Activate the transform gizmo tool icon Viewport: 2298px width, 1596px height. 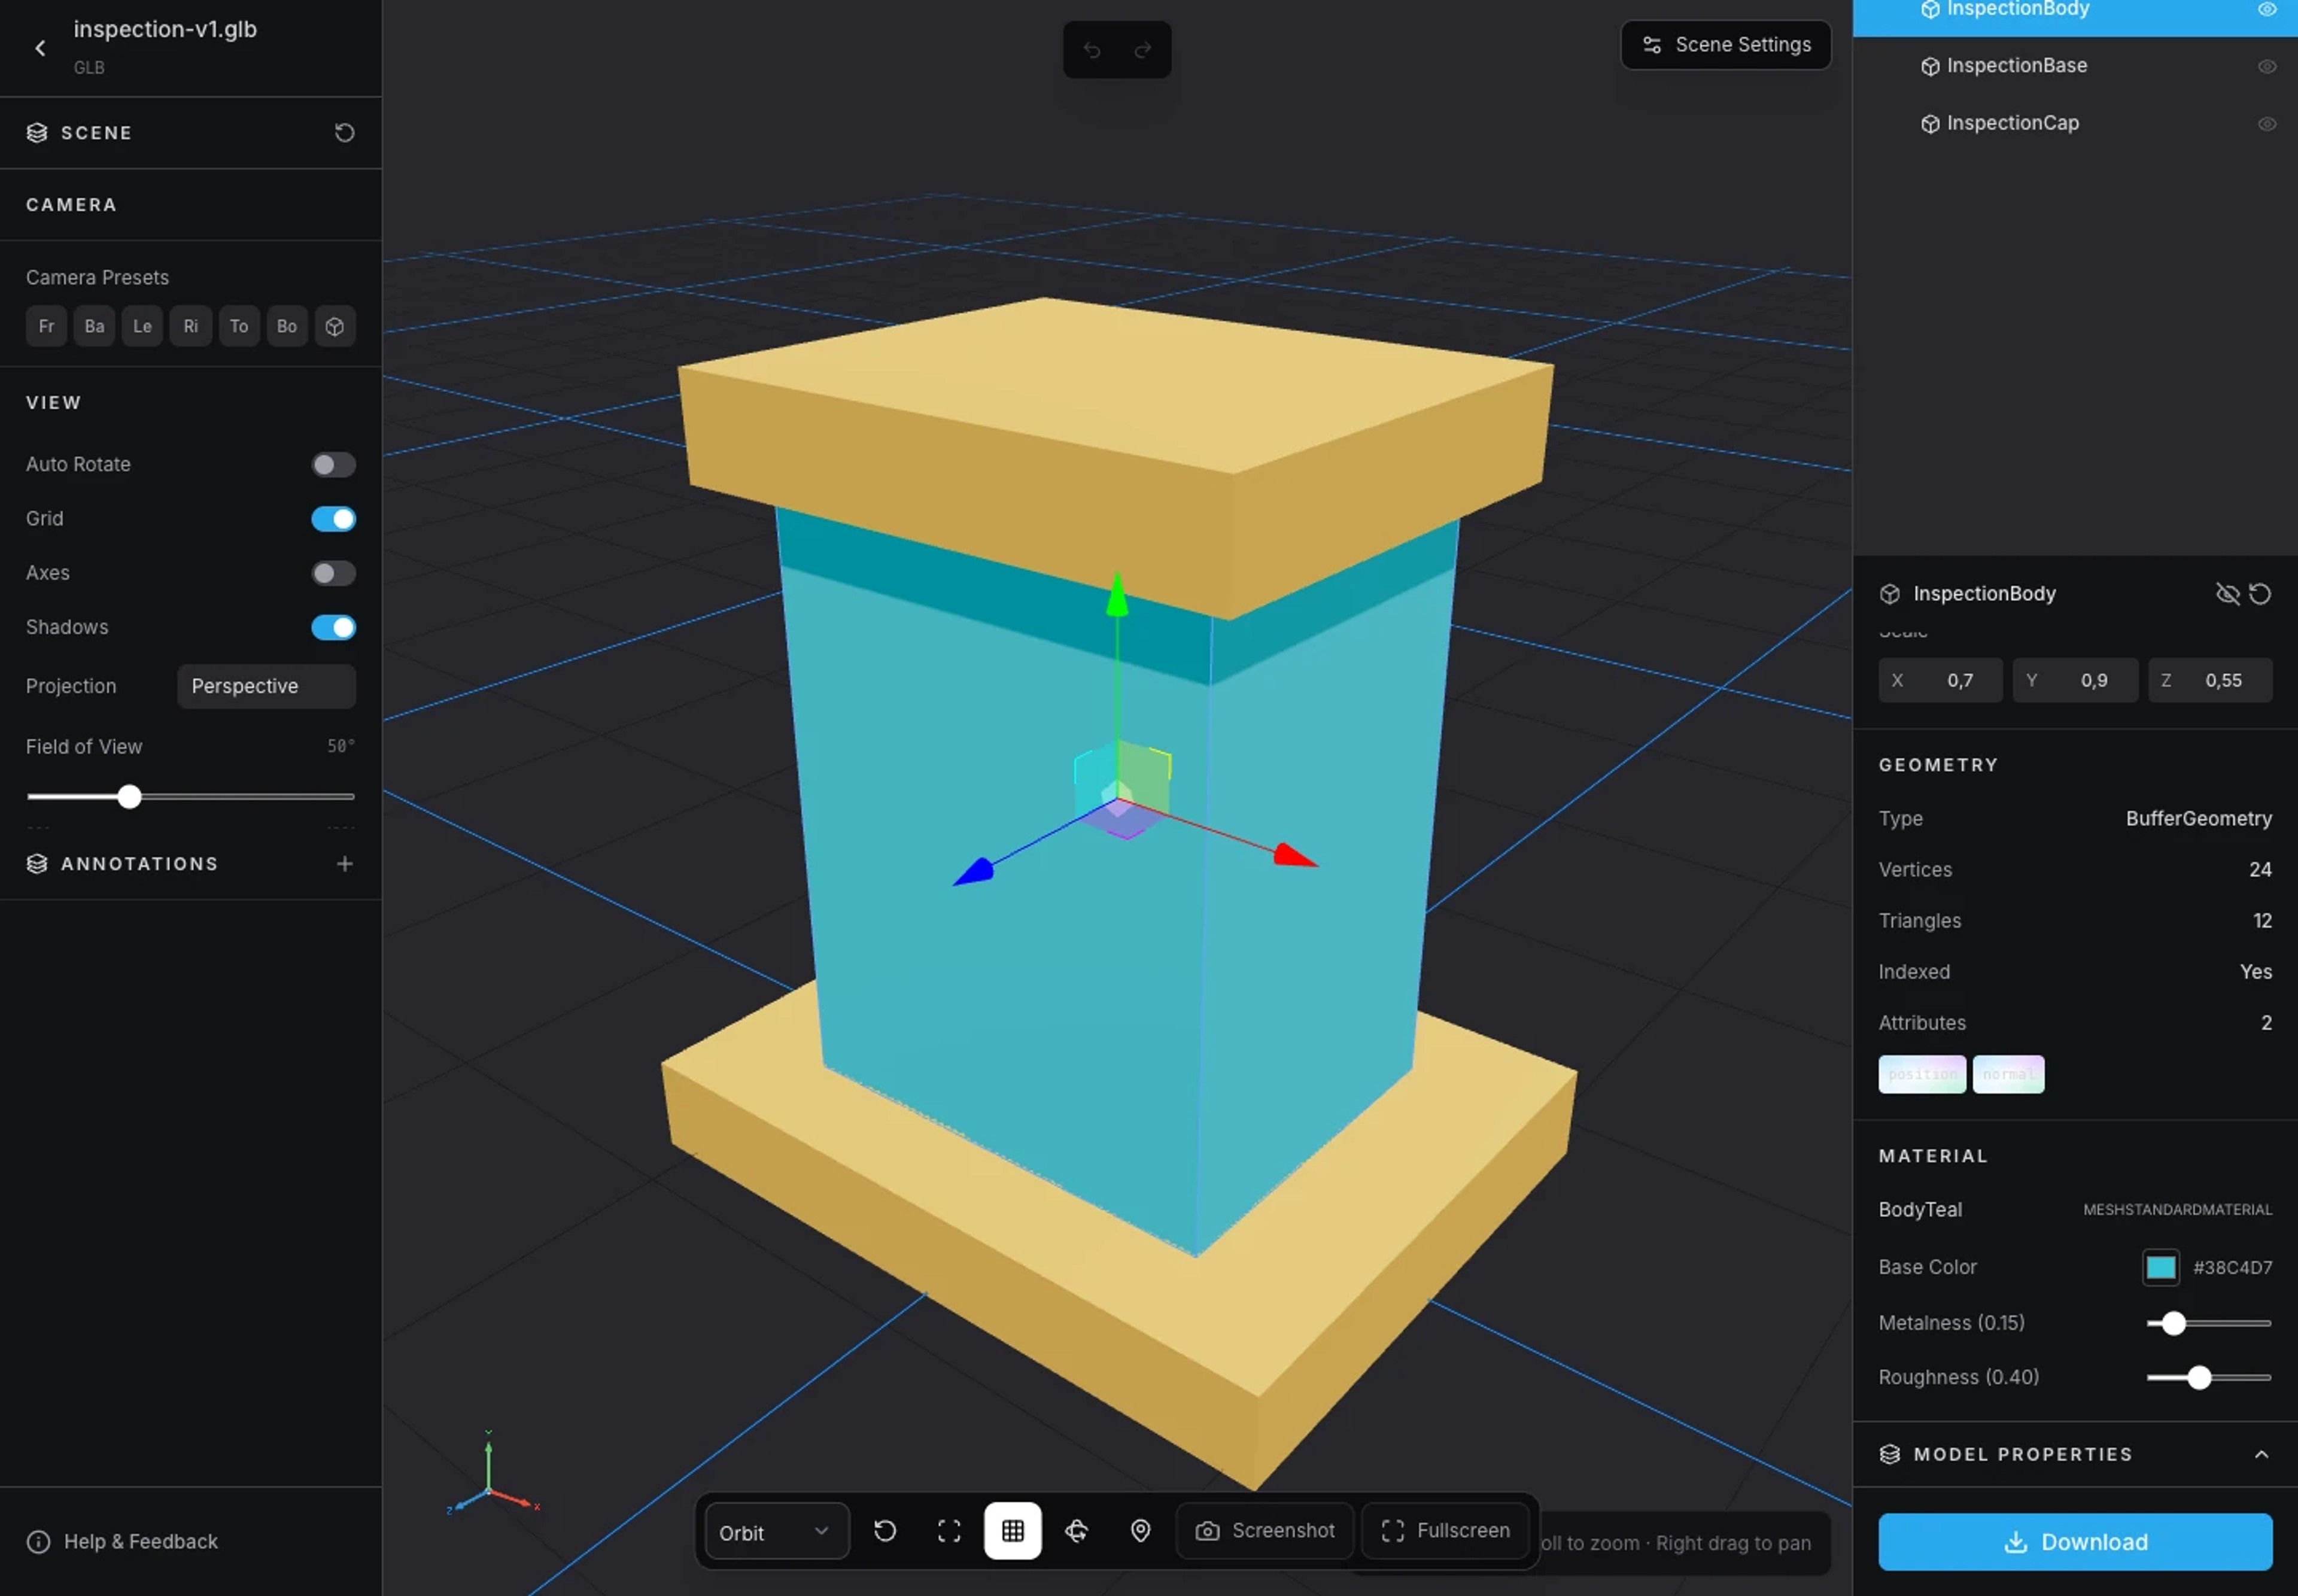point(1076,1530)
